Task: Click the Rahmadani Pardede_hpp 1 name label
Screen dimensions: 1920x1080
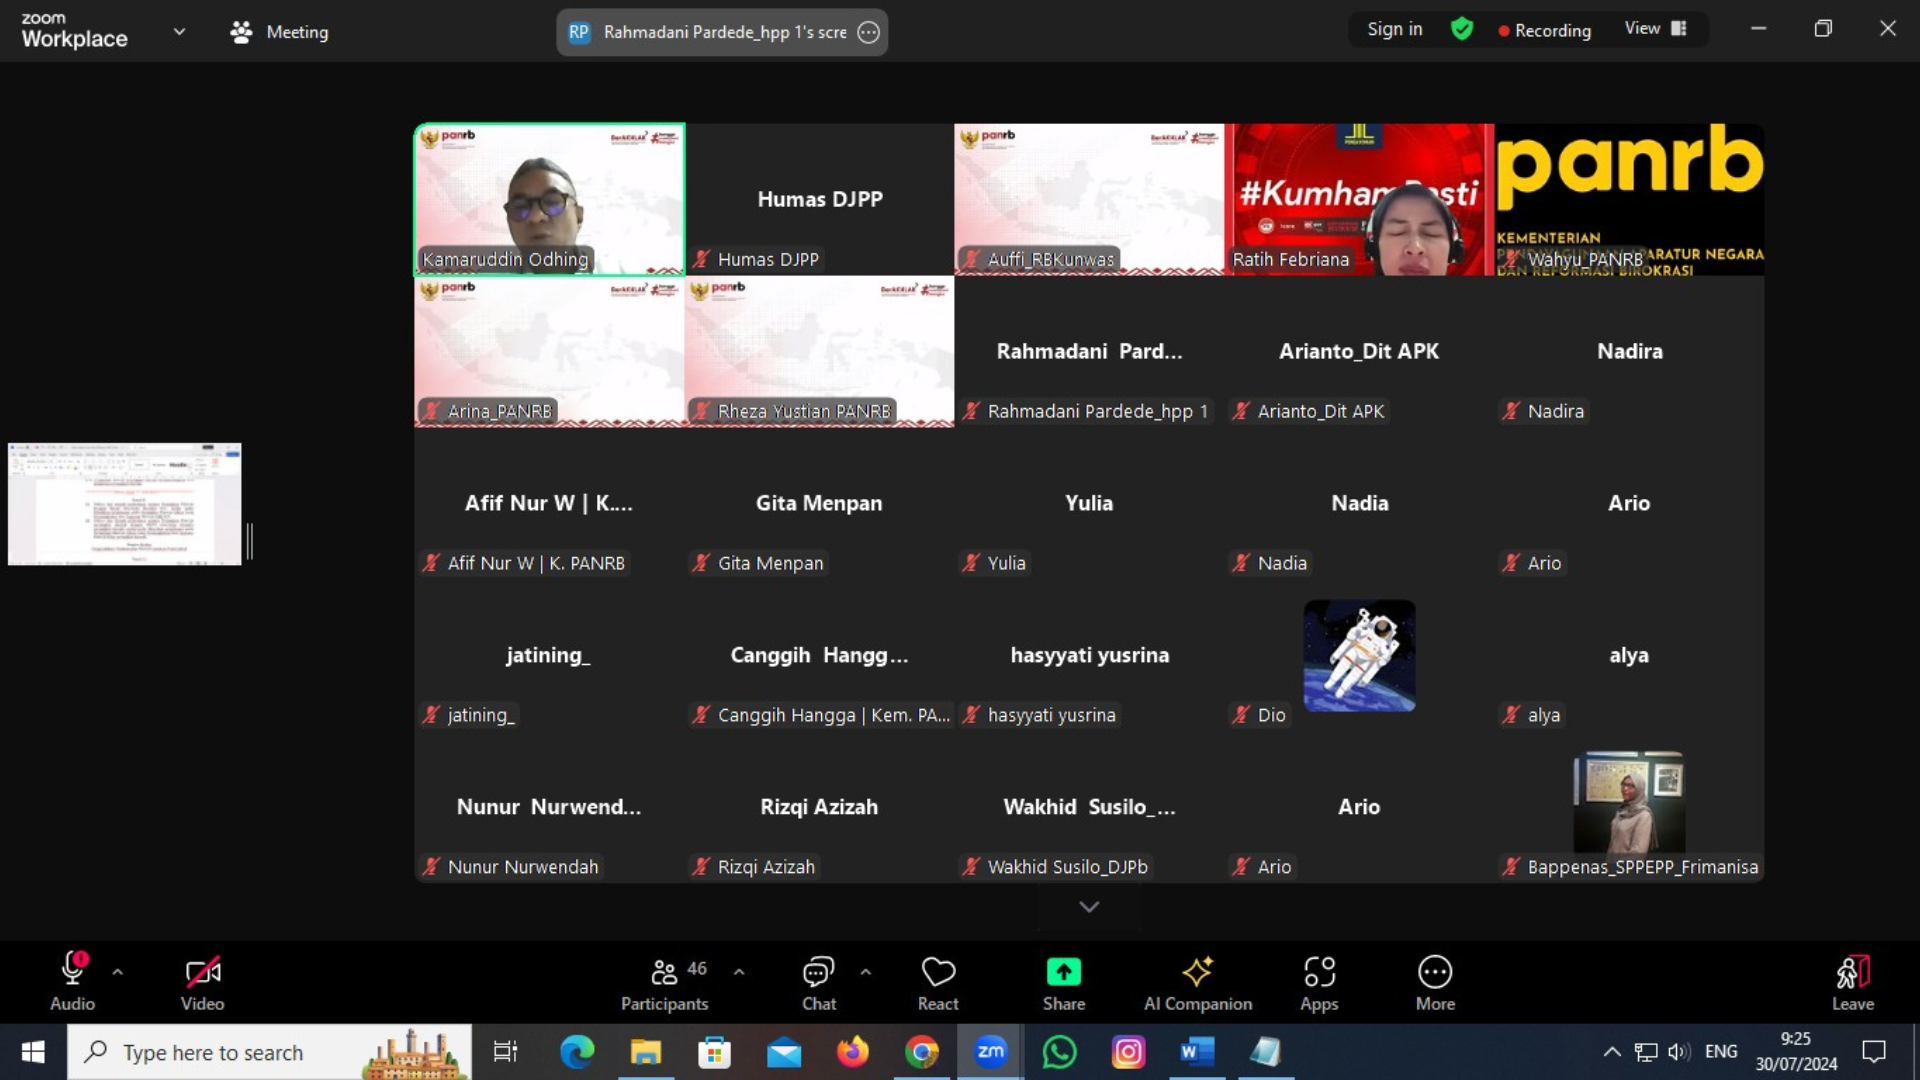Action: click(x=1097, y=411)
